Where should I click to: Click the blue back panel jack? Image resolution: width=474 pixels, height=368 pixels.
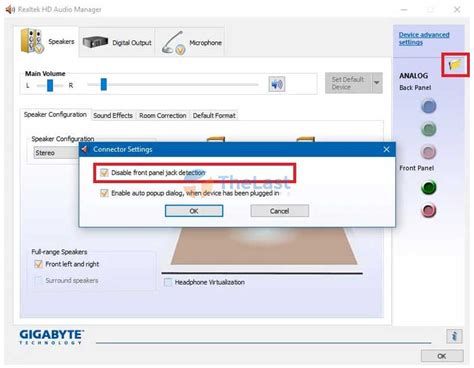click(x=428, y=106)
